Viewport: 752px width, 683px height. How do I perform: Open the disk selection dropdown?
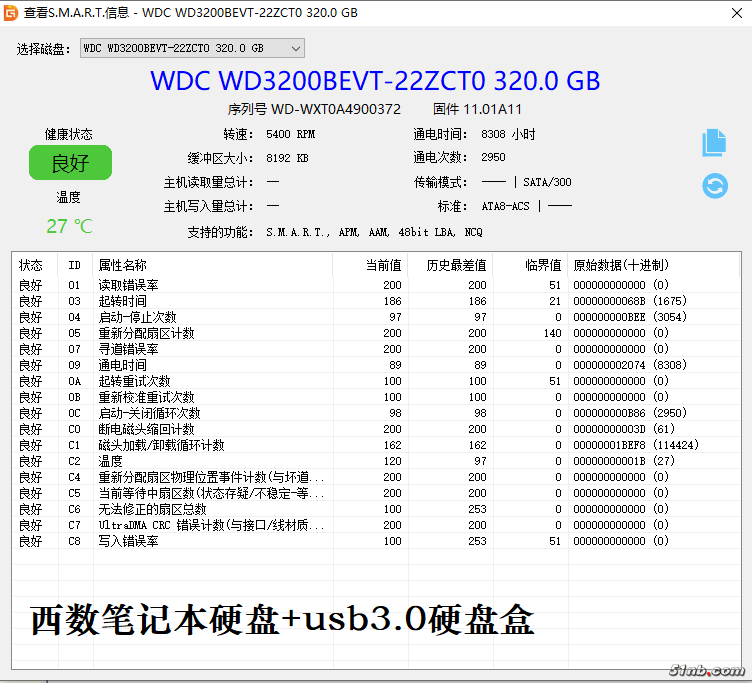point(192,48)
